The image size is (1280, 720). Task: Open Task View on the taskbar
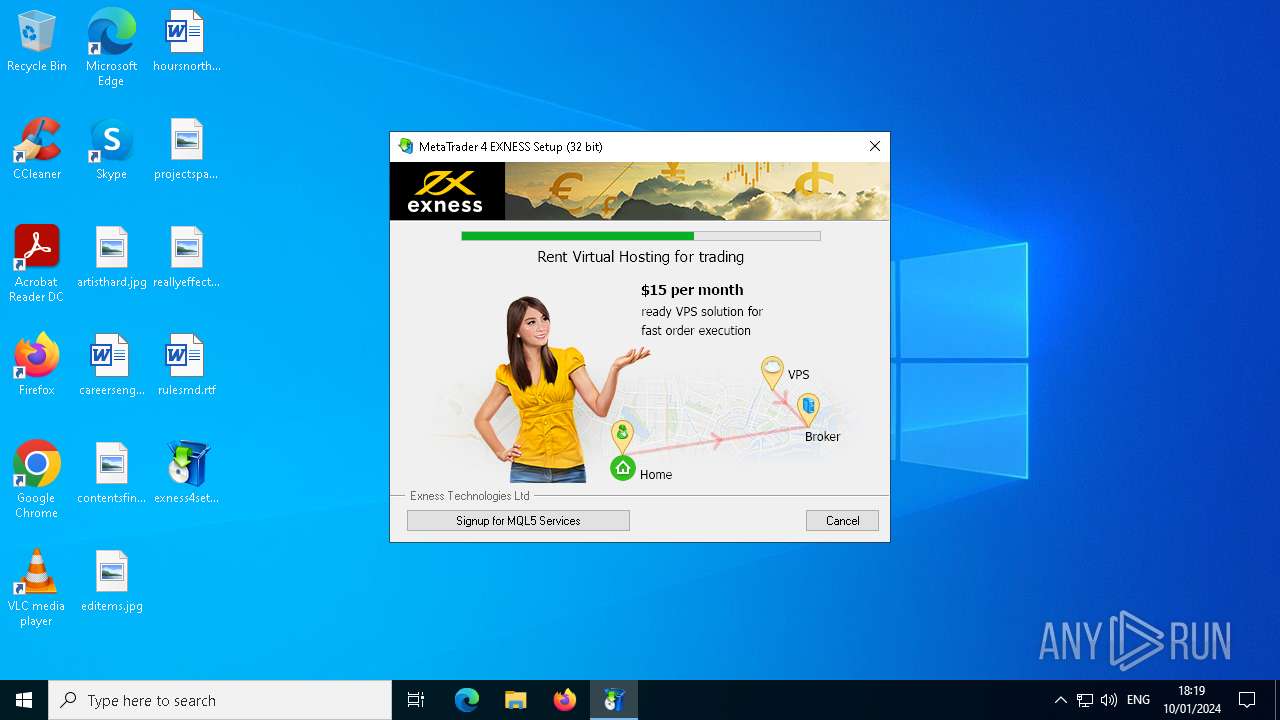click(416, 700)
